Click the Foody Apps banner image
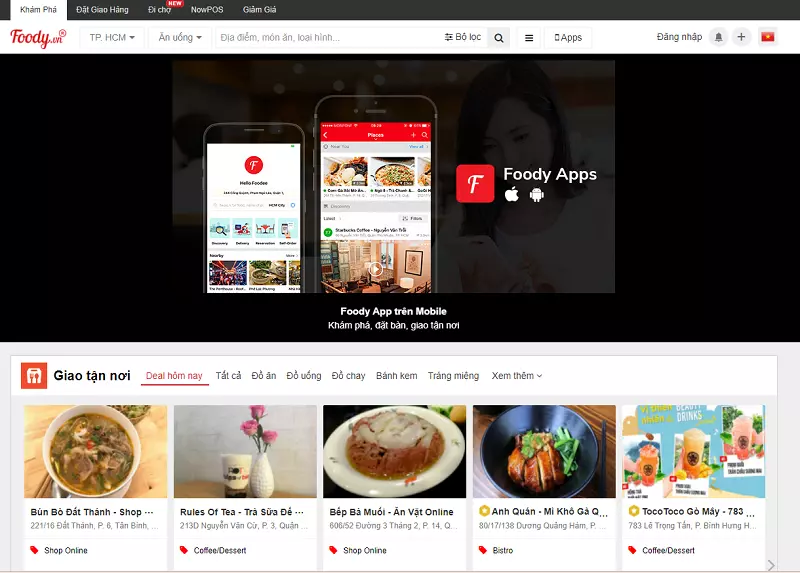The height and width of the screenshot is (573, 800). pyautogui.click(x=393, y=177)
